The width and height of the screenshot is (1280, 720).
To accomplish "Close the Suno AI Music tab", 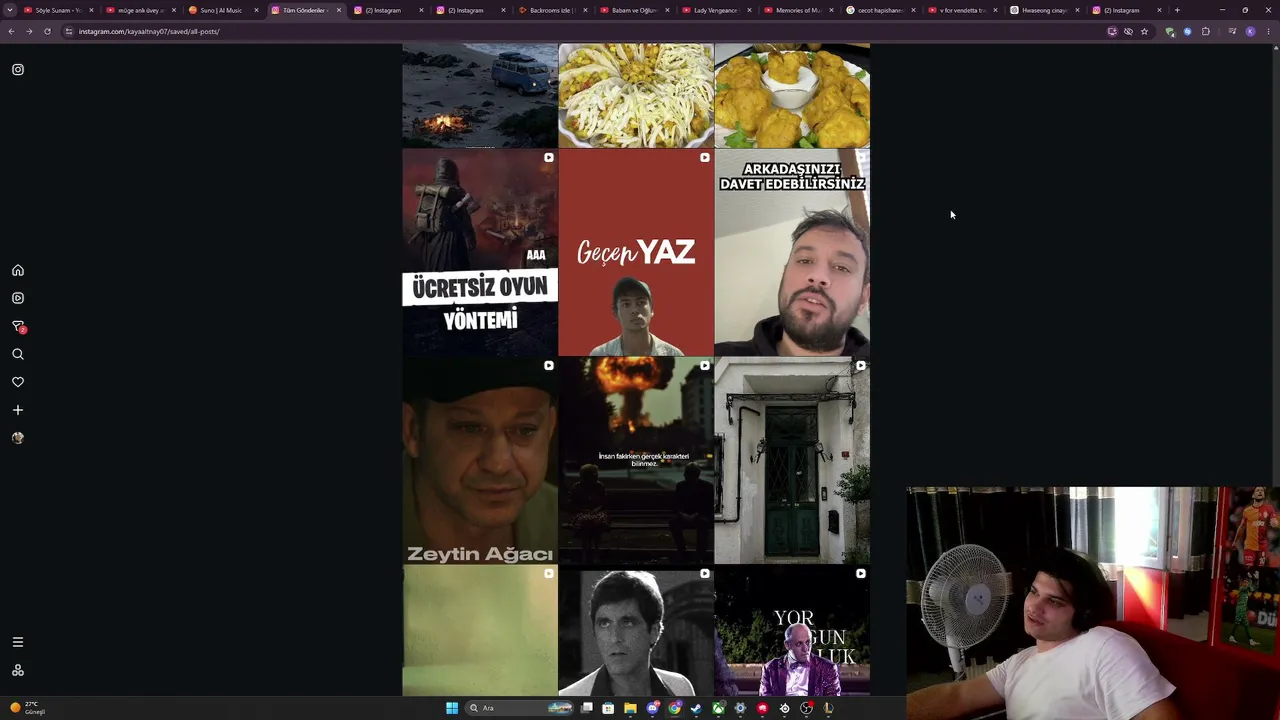I will [x=256, y=10].
